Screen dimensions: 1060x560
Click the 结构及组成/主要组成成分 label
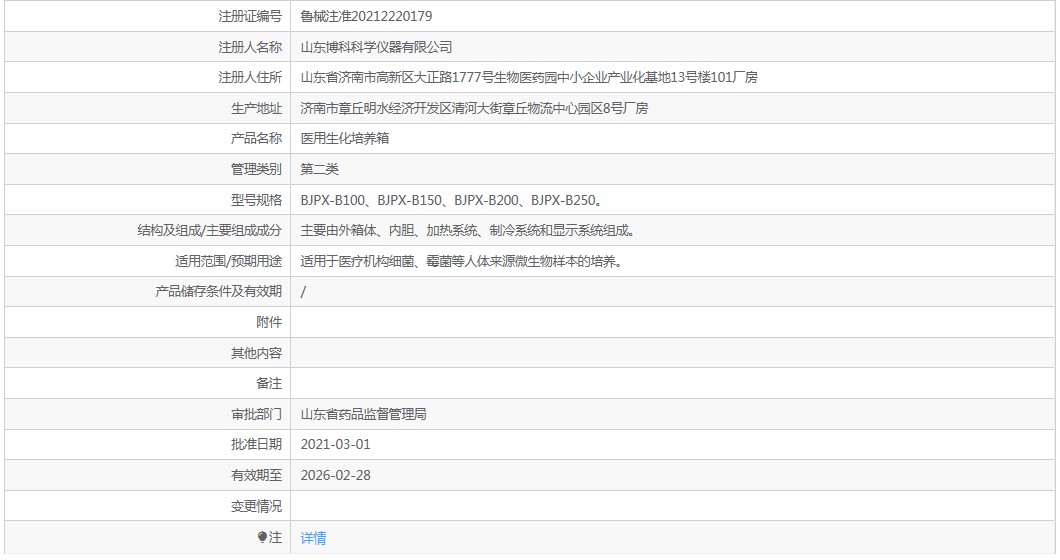pyautogui.click(x=210, y=231)
